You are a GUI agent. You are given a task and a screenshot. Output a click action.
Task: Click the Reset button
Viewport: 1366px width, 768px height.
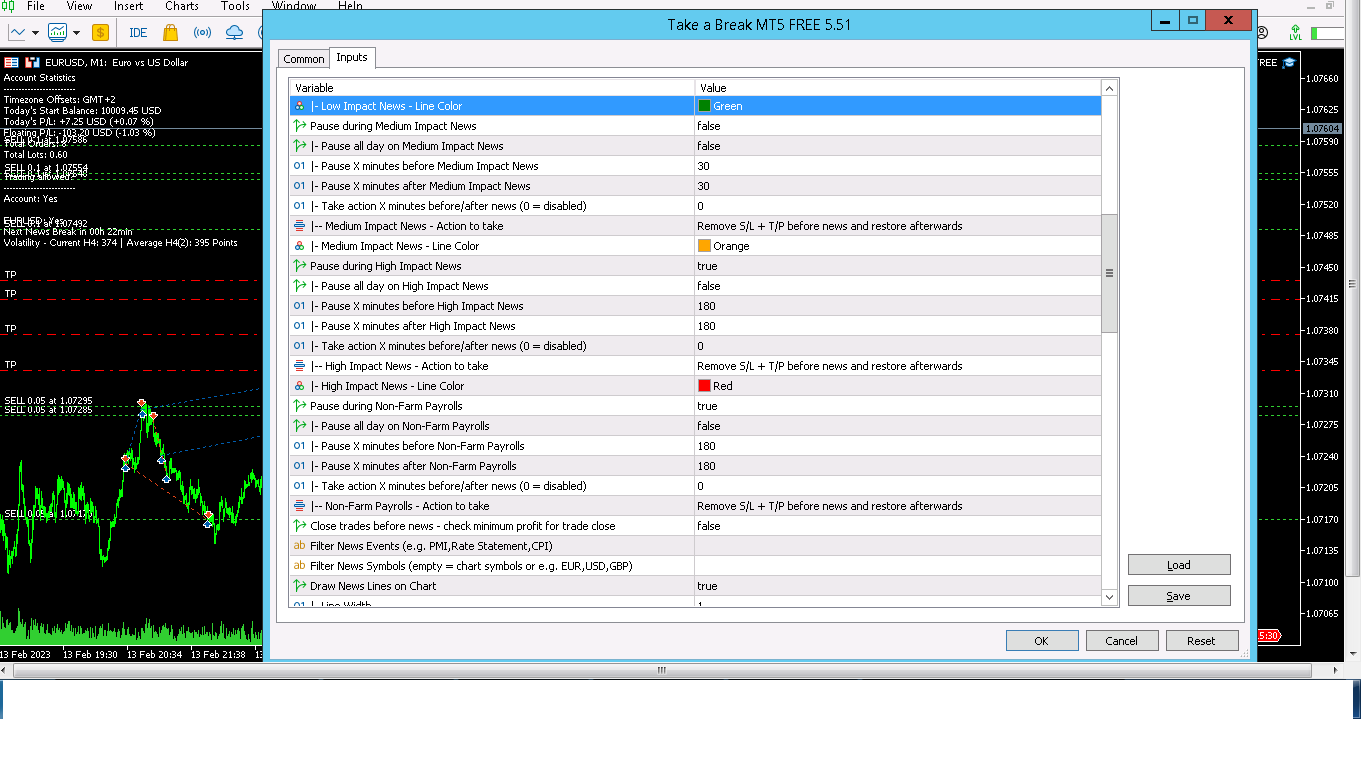click(x=1202, y=641)
